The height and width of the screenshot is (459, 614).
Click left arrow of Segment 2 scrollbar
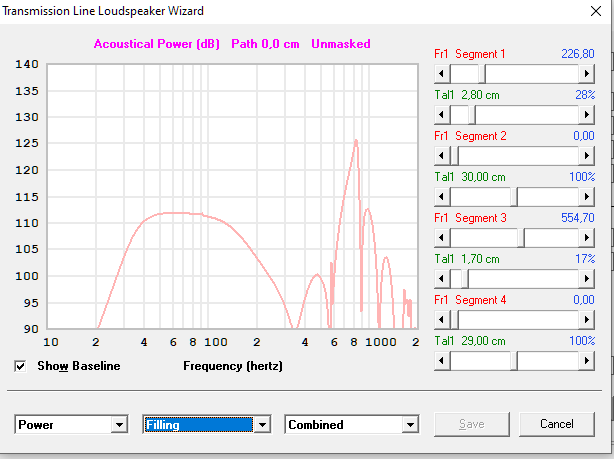[442, 155]
